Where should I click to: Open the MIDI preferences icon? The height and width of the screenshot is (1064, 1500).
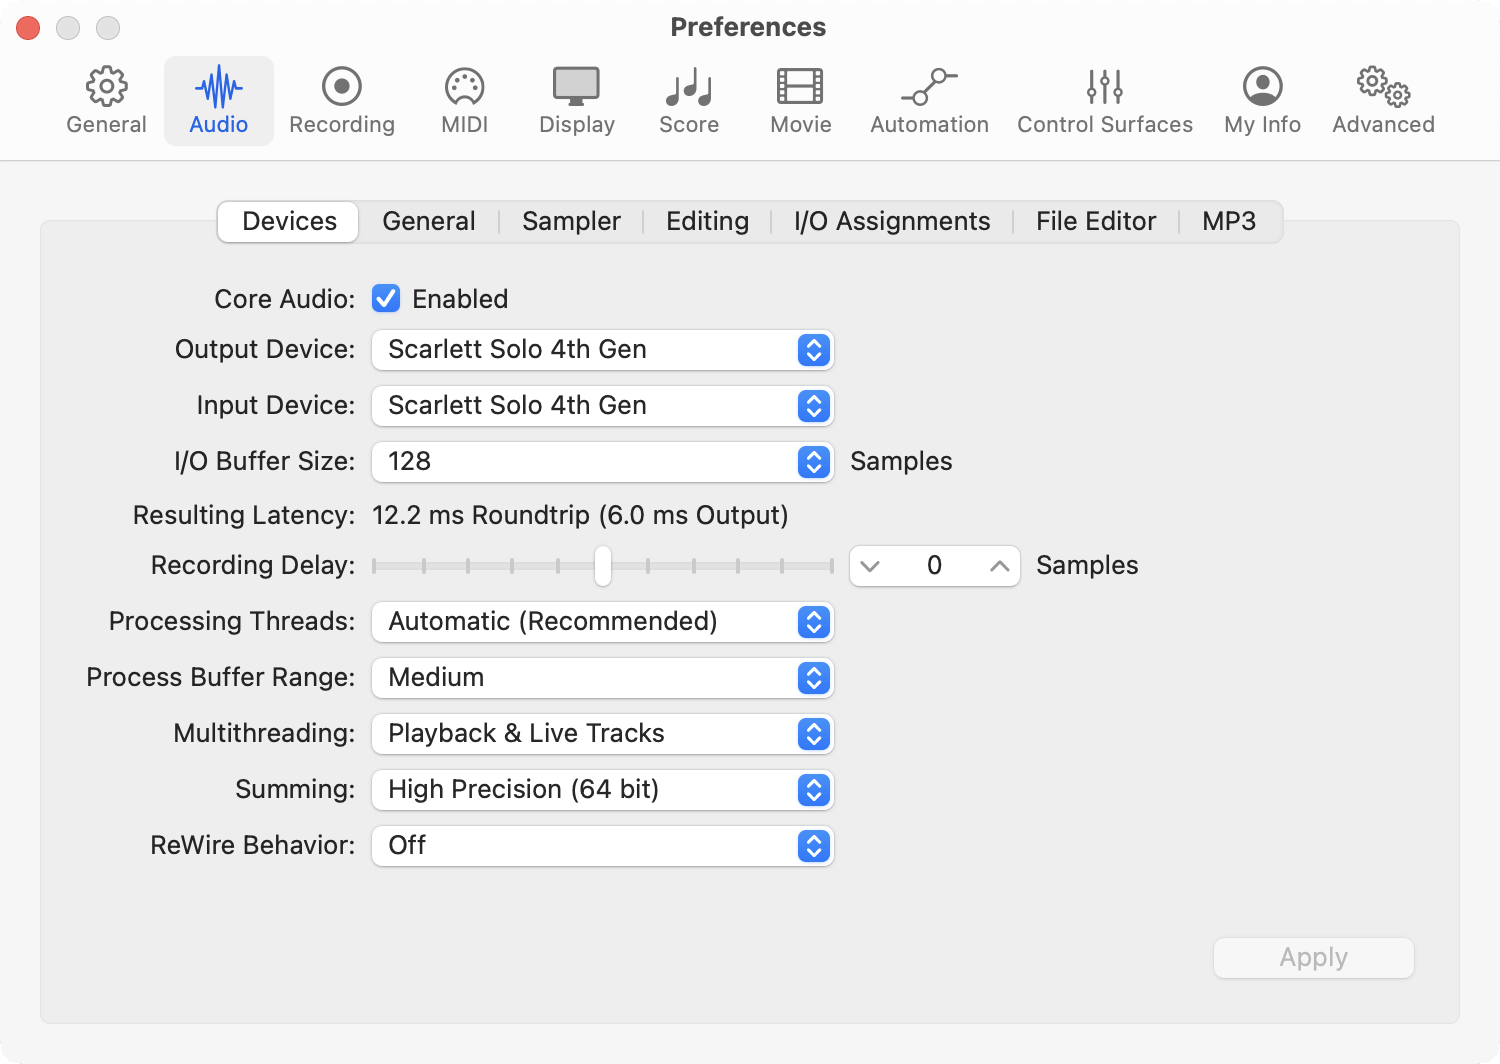463,99
